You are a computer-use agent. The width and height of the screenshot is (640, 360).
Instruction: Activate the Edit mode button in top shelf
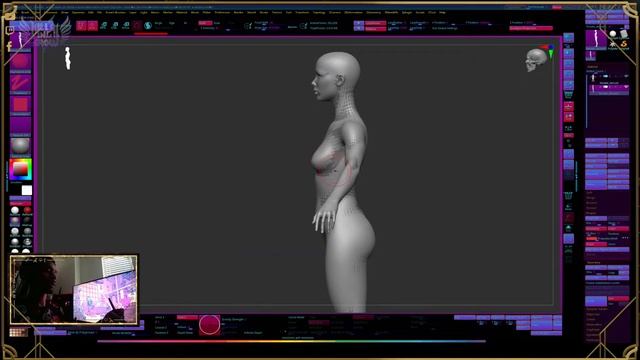[x=82, y=26]
